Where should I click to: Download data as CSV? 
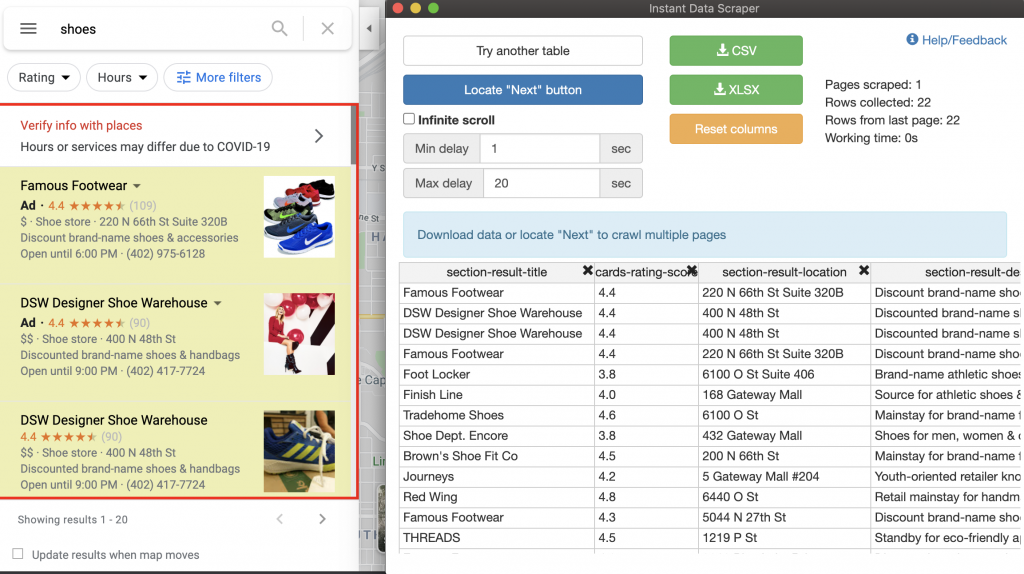[735, 51]
